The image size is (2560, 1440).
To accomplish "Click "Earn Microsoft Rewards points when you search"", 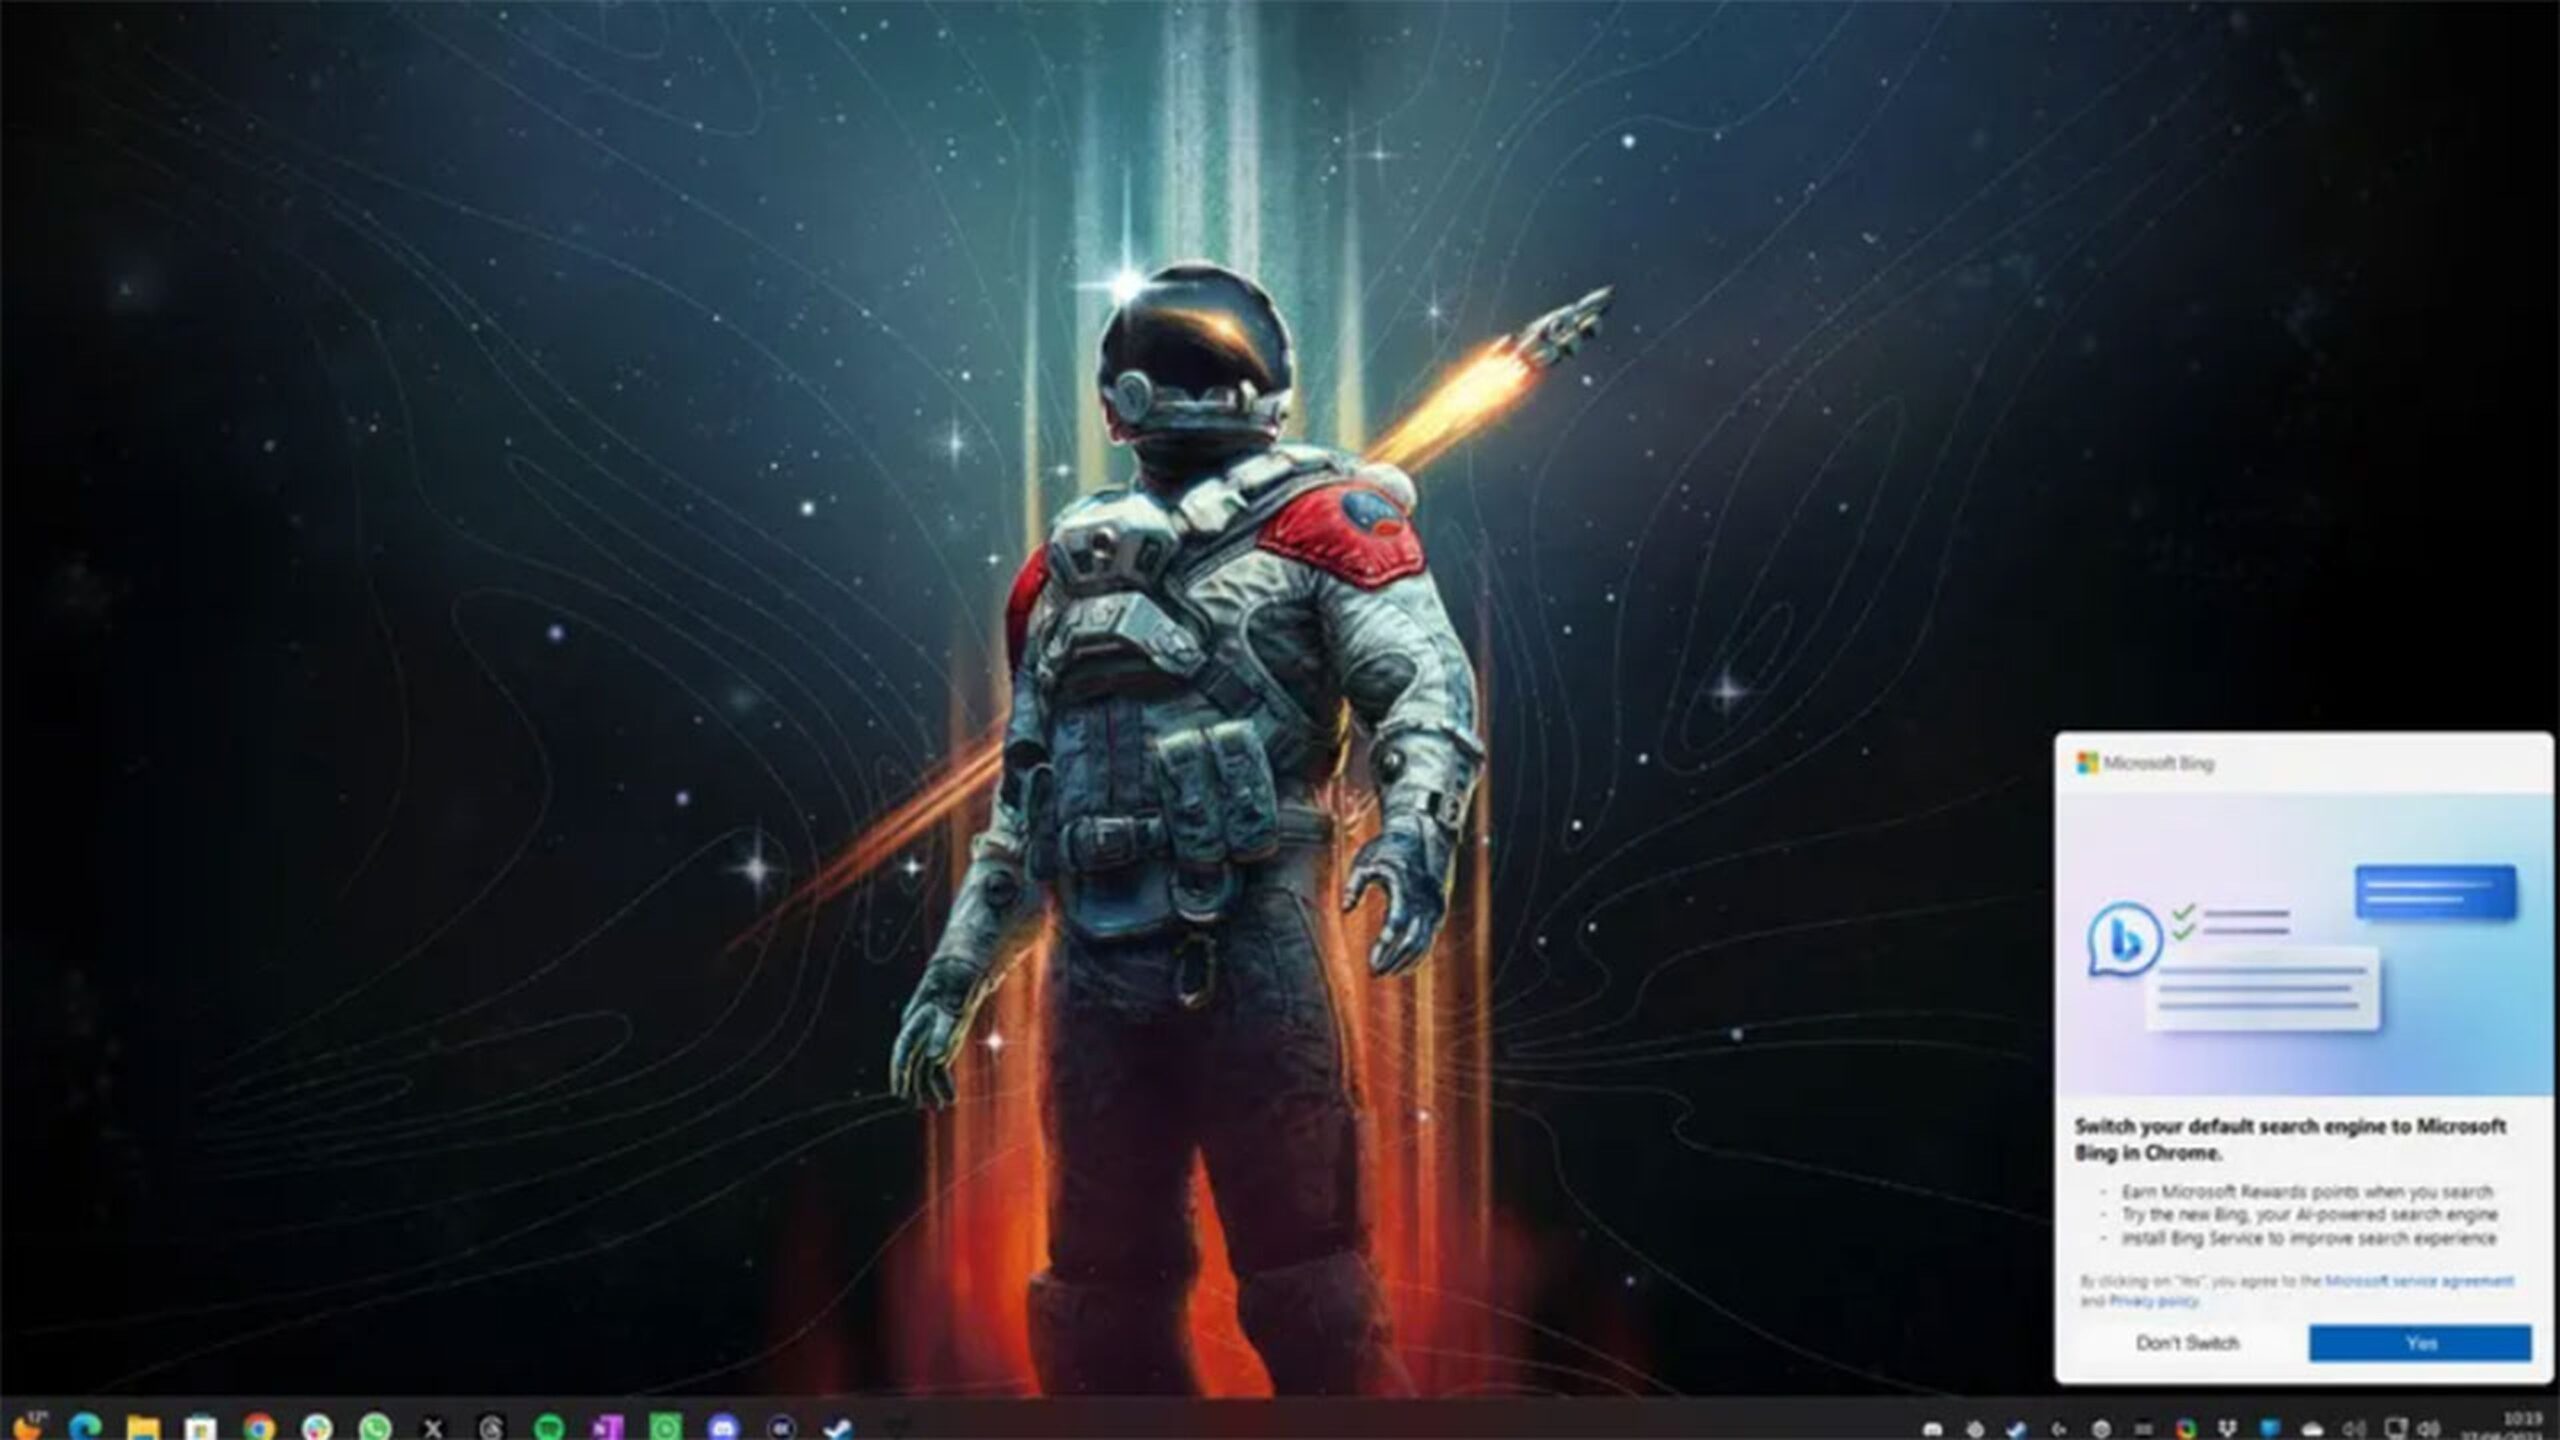I will coord(2307,1192).
